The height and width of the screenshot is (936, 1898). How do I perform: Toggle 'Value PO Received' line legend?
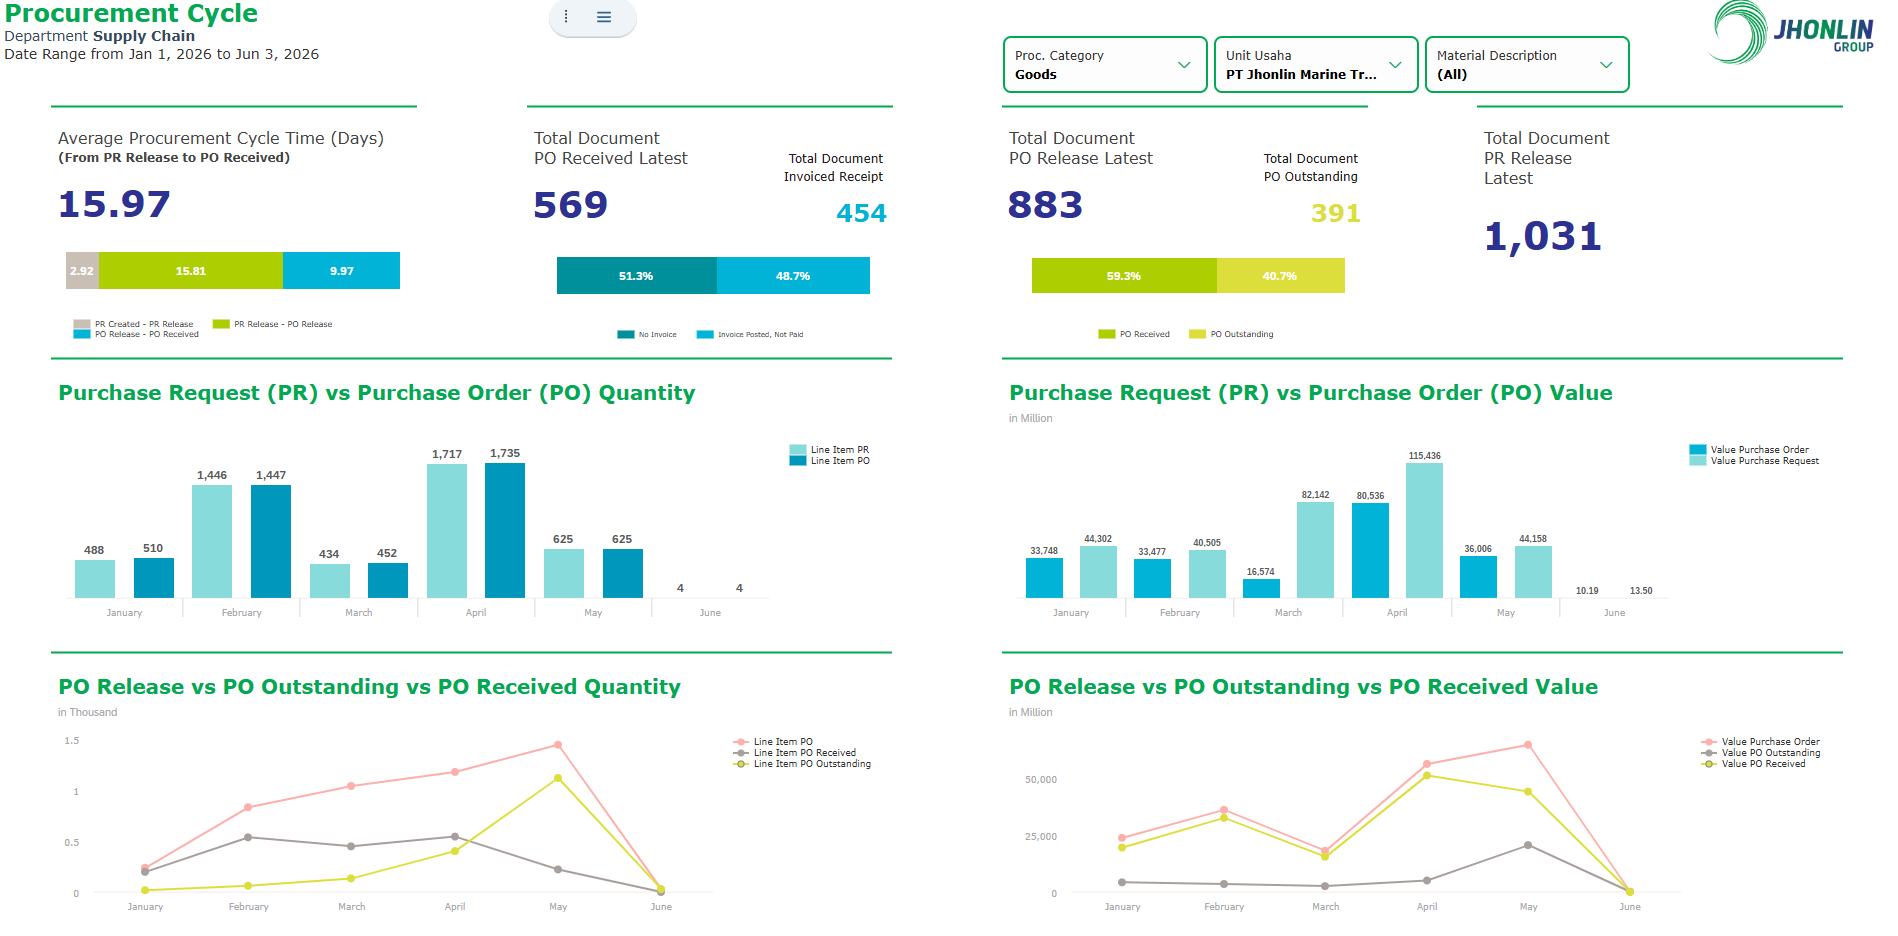[1753, 764]
